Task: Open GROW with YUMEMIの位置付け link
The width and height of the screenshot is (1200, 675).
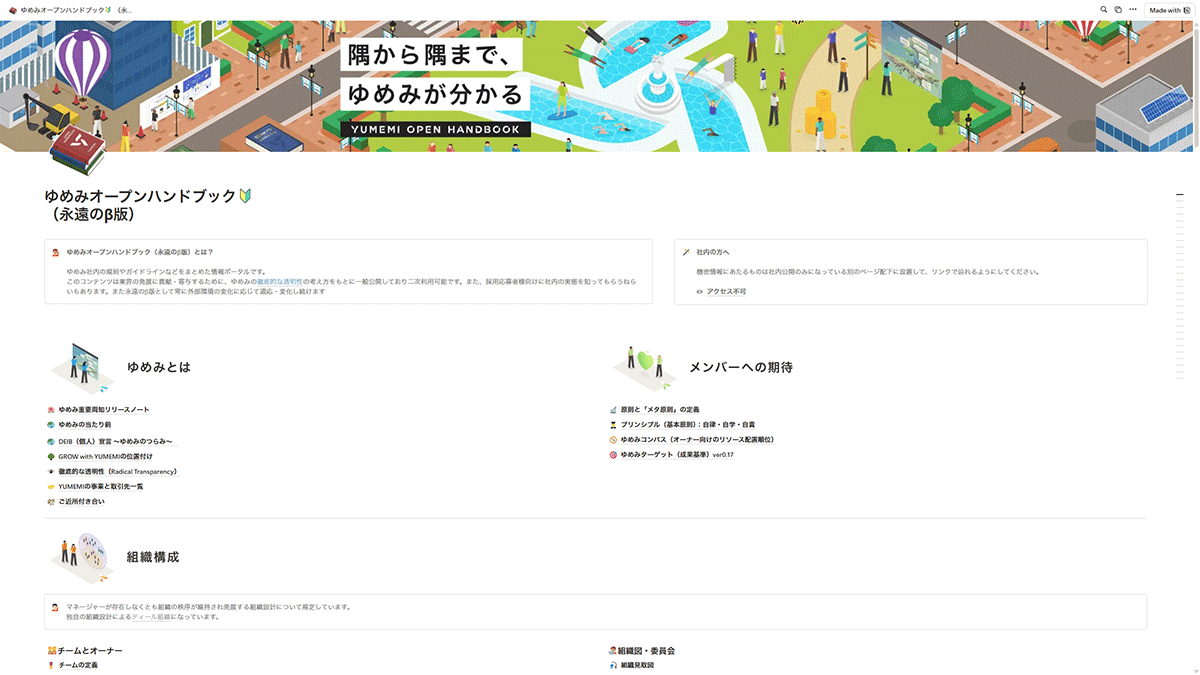Action: (x=105, y=456)
